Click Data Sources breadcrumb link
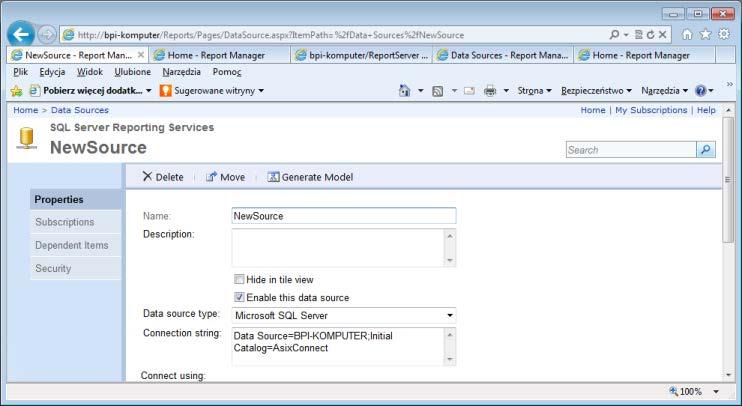The width and height of the screenshot is (742, 406). click(80, 110)
